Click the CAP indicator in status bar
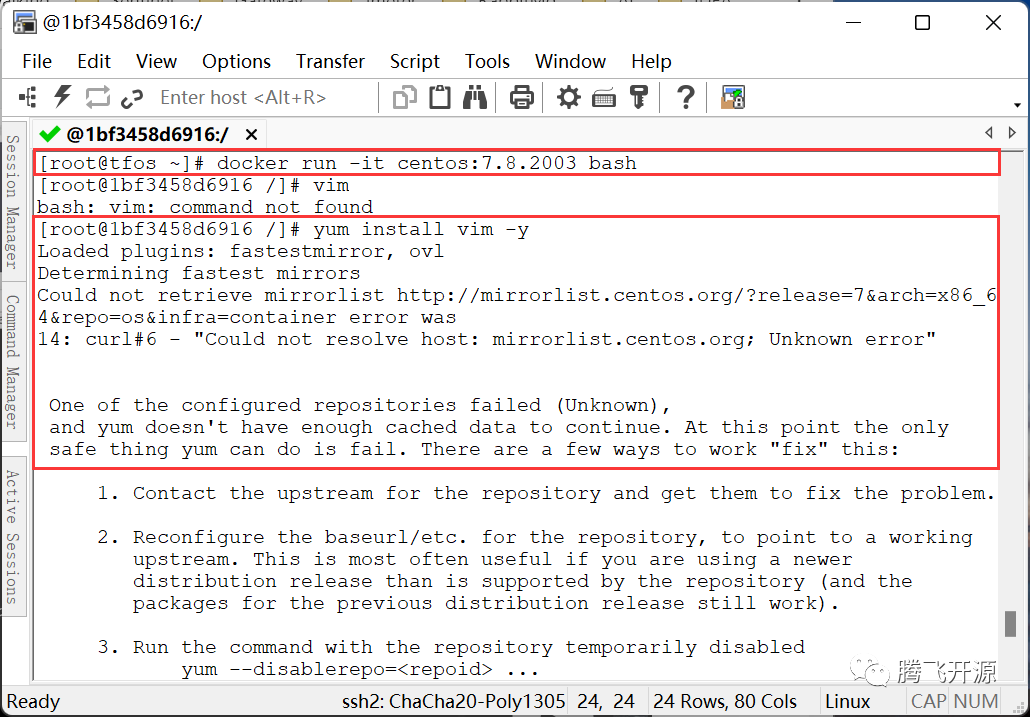1030x717 pixels. point(929,701)
